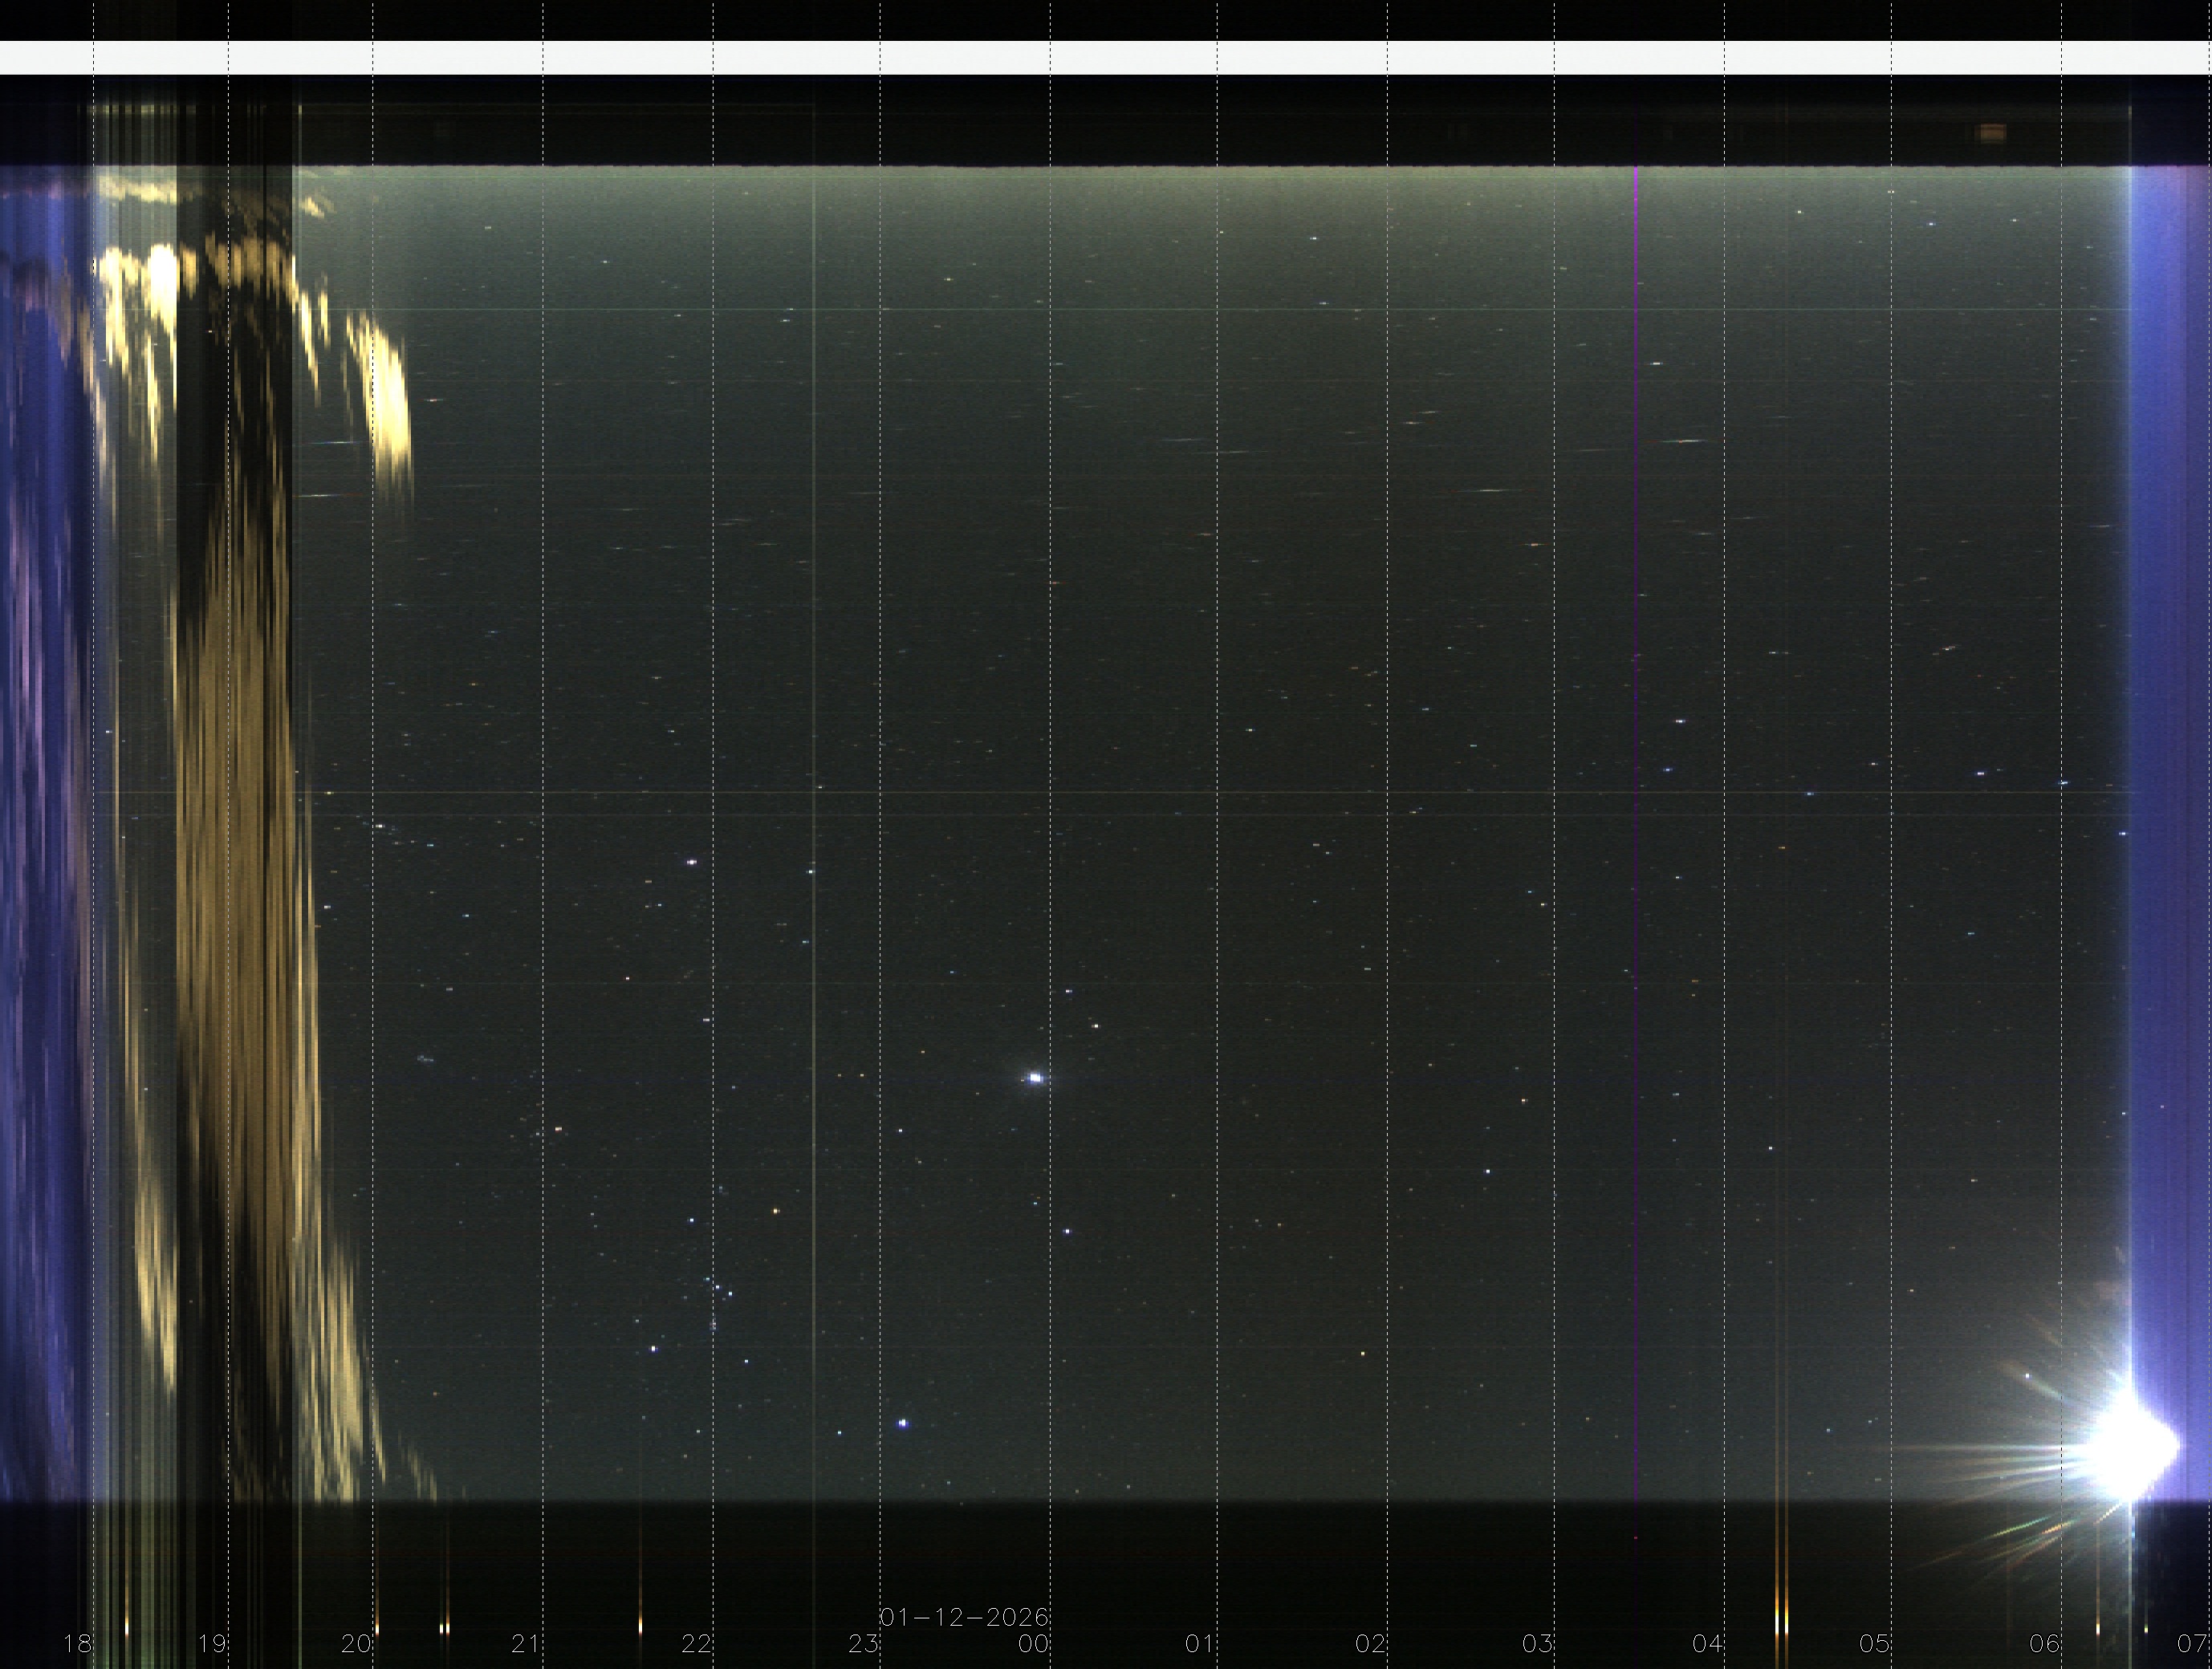Image resolution: width=2212 pixels, height=1669 pixels.
Task: Click the blue star above the 23 label
Action: point(903,1422)
